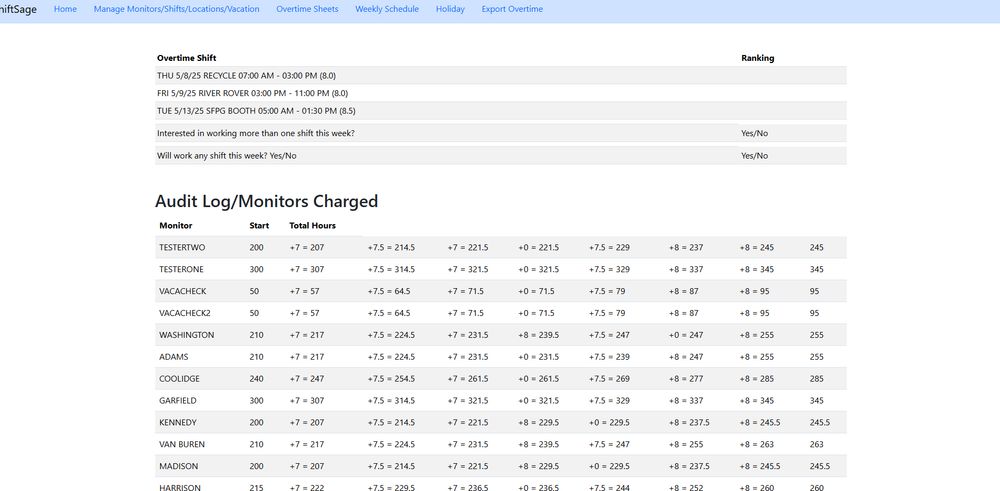The height and width of the screenshot is (491, 1000).
Task: Click VACACHECK '+7.5 = 64.5' cell
Action: [x=389, y=291]
